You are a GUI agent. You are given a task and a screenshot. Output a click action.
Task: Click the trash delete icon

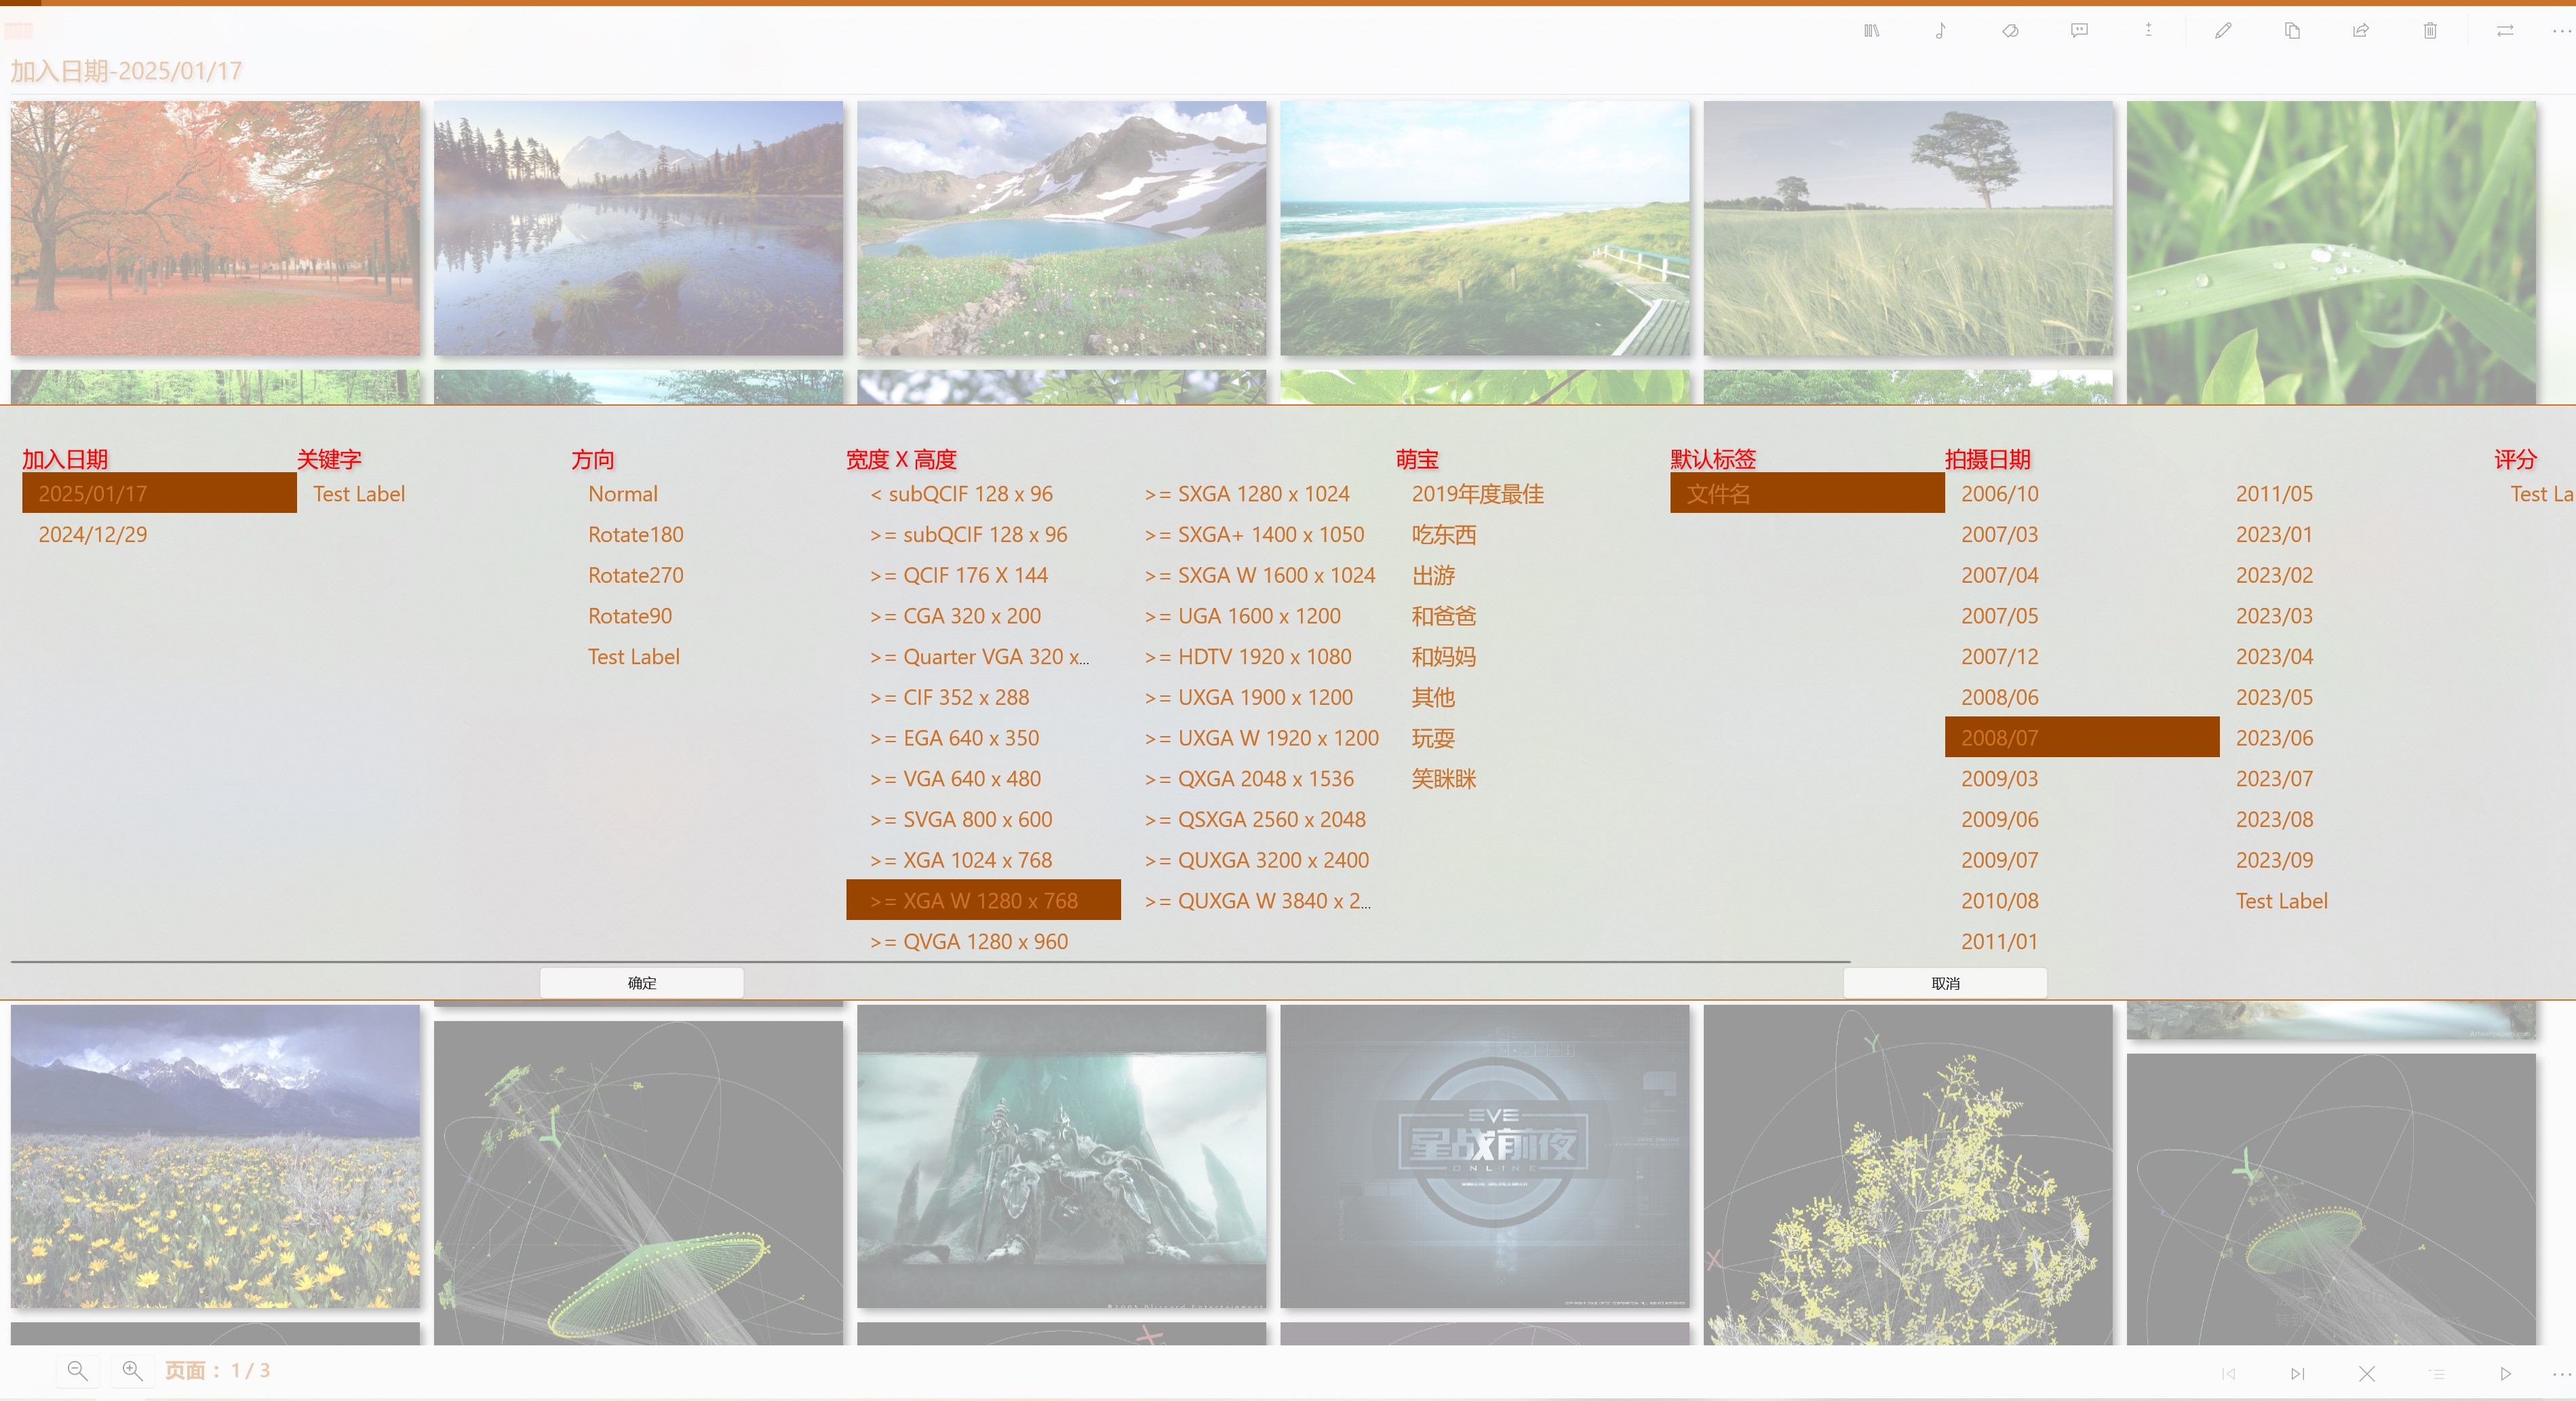tap(2430, 31)
